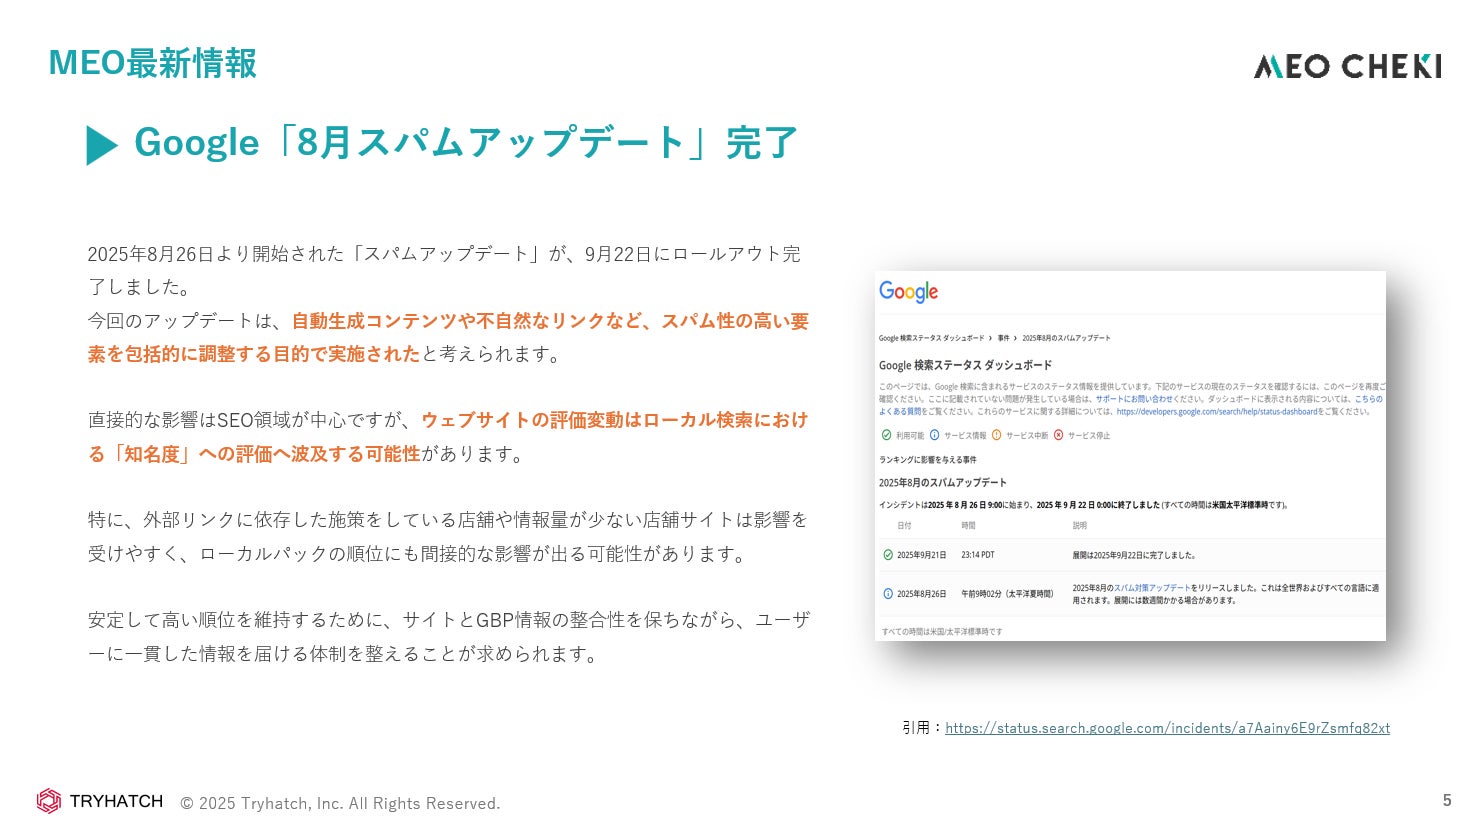Viewport: 1477px width, 831px height.
Task: Click the TRYHATCH wordmark in the footer
Action: coord(116,801)
